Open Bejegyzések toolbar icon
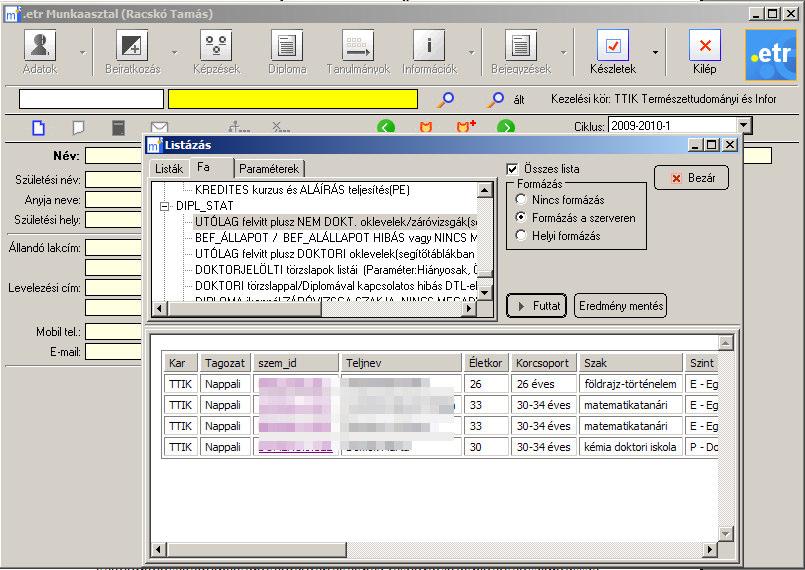This screenshot has width=805, height=570. click(521, 46)
